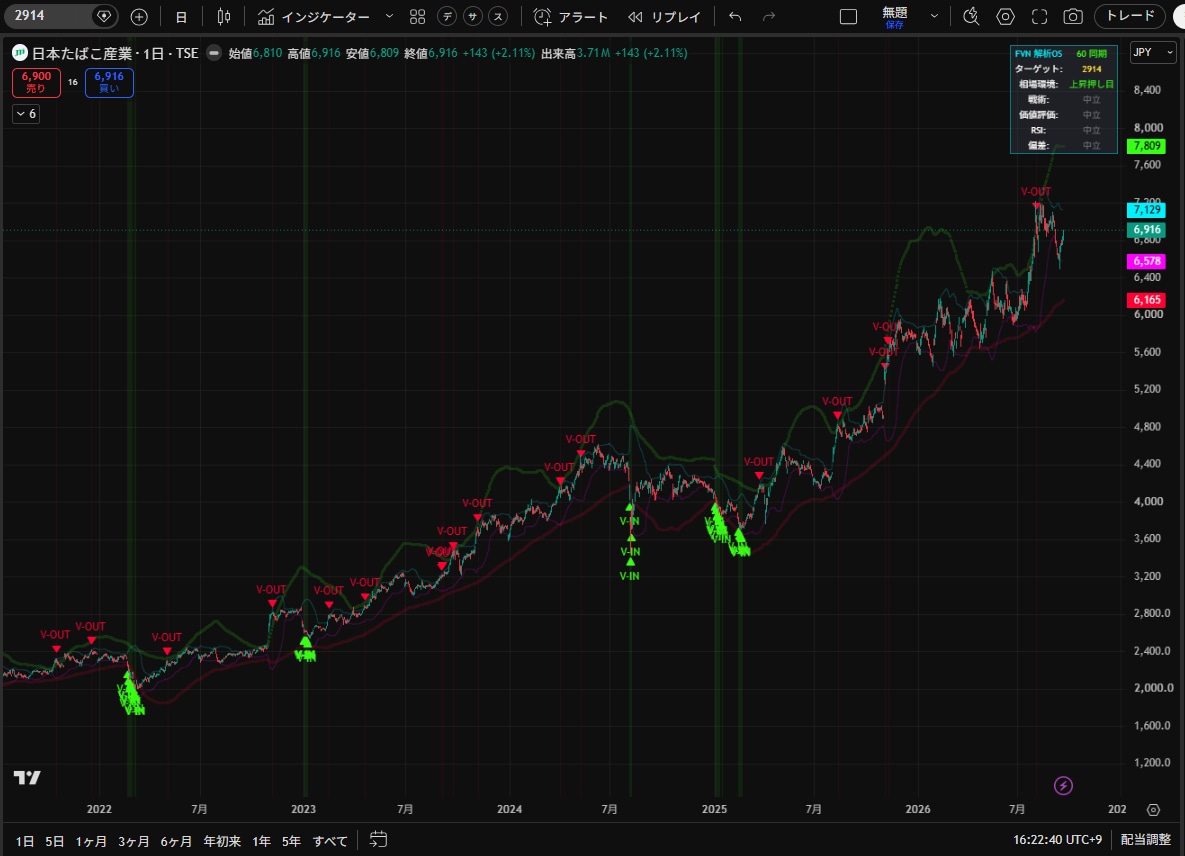Toggle 配当調整 dividend adjustment
Image resolution: width=1185 pixels, height=856 pixels.
1146,839
